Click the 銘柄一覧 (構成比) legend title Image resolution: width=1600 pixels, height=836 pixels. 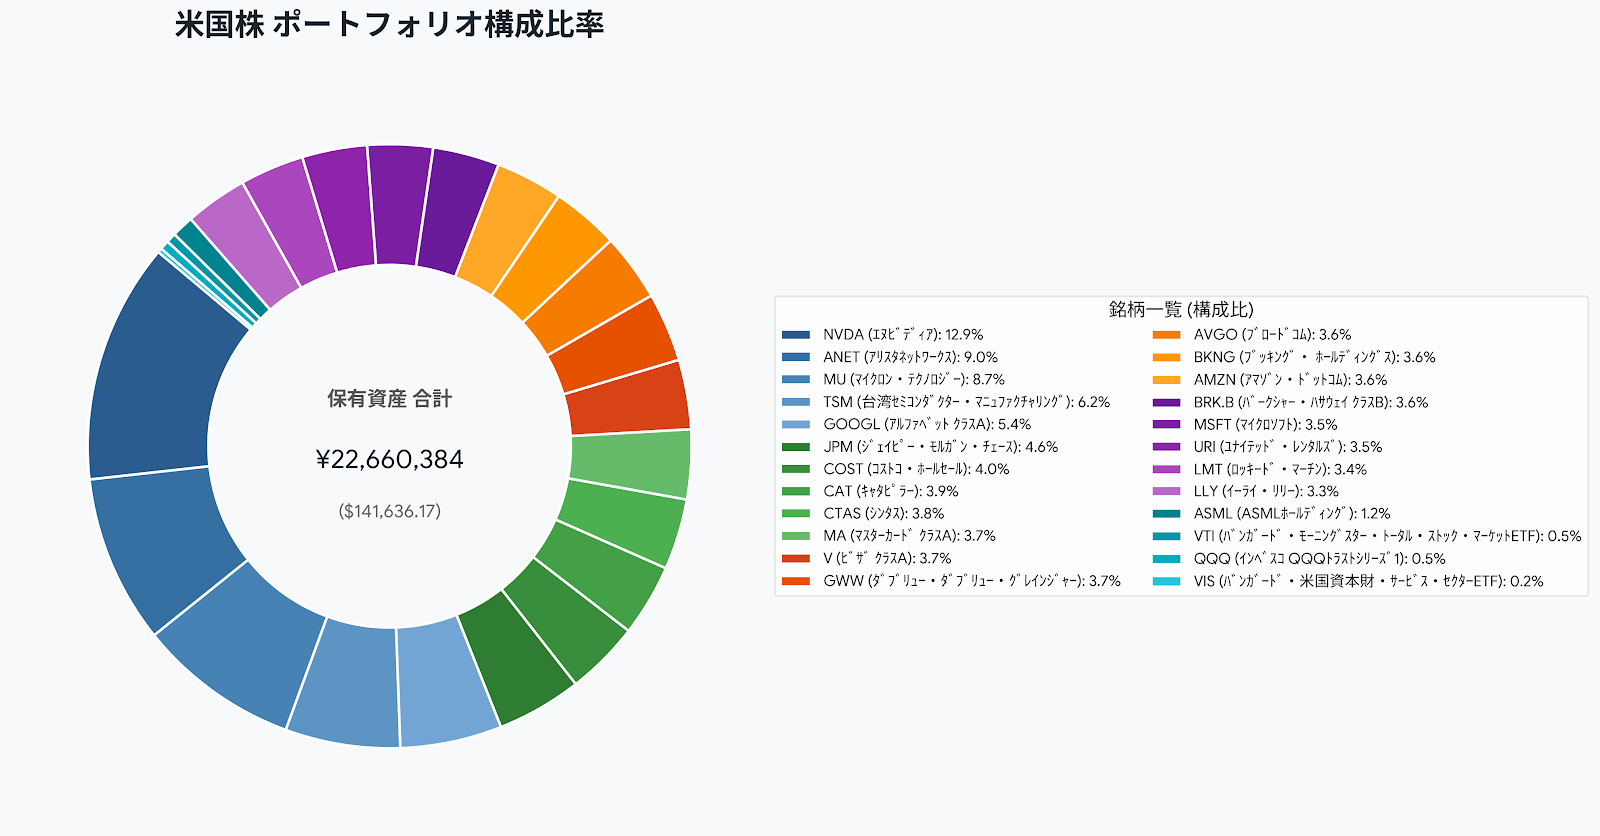[x=1181, y=310]
